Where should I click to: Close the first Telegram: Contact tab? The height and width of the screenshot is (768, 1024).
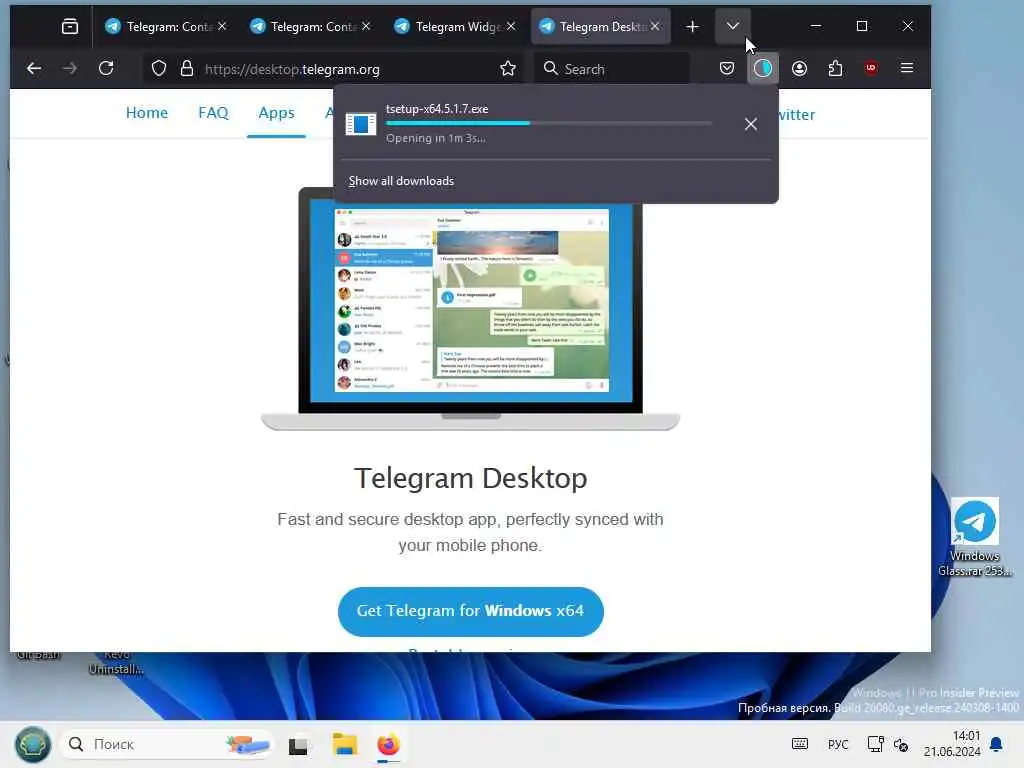pyautogui.click(x=222, y=26)
